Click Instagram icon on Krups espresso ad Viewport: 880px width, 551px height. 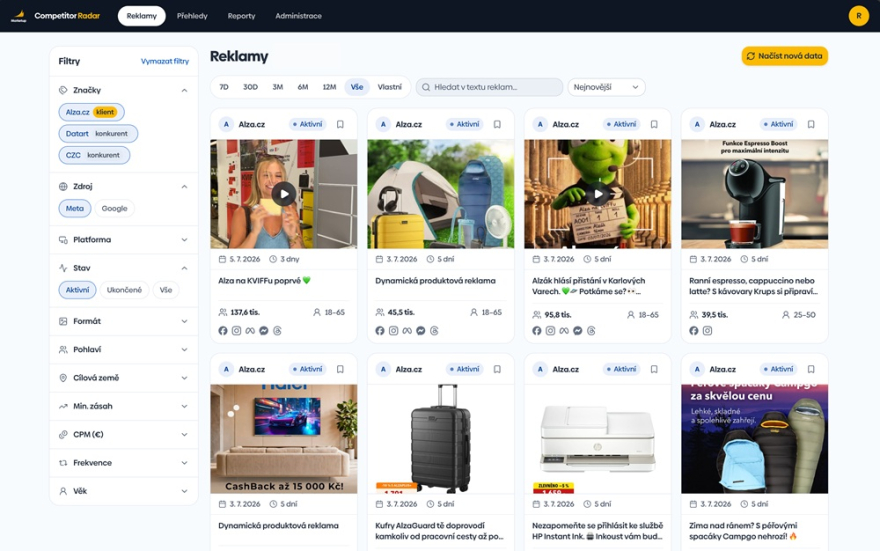[x=708, y=330]
